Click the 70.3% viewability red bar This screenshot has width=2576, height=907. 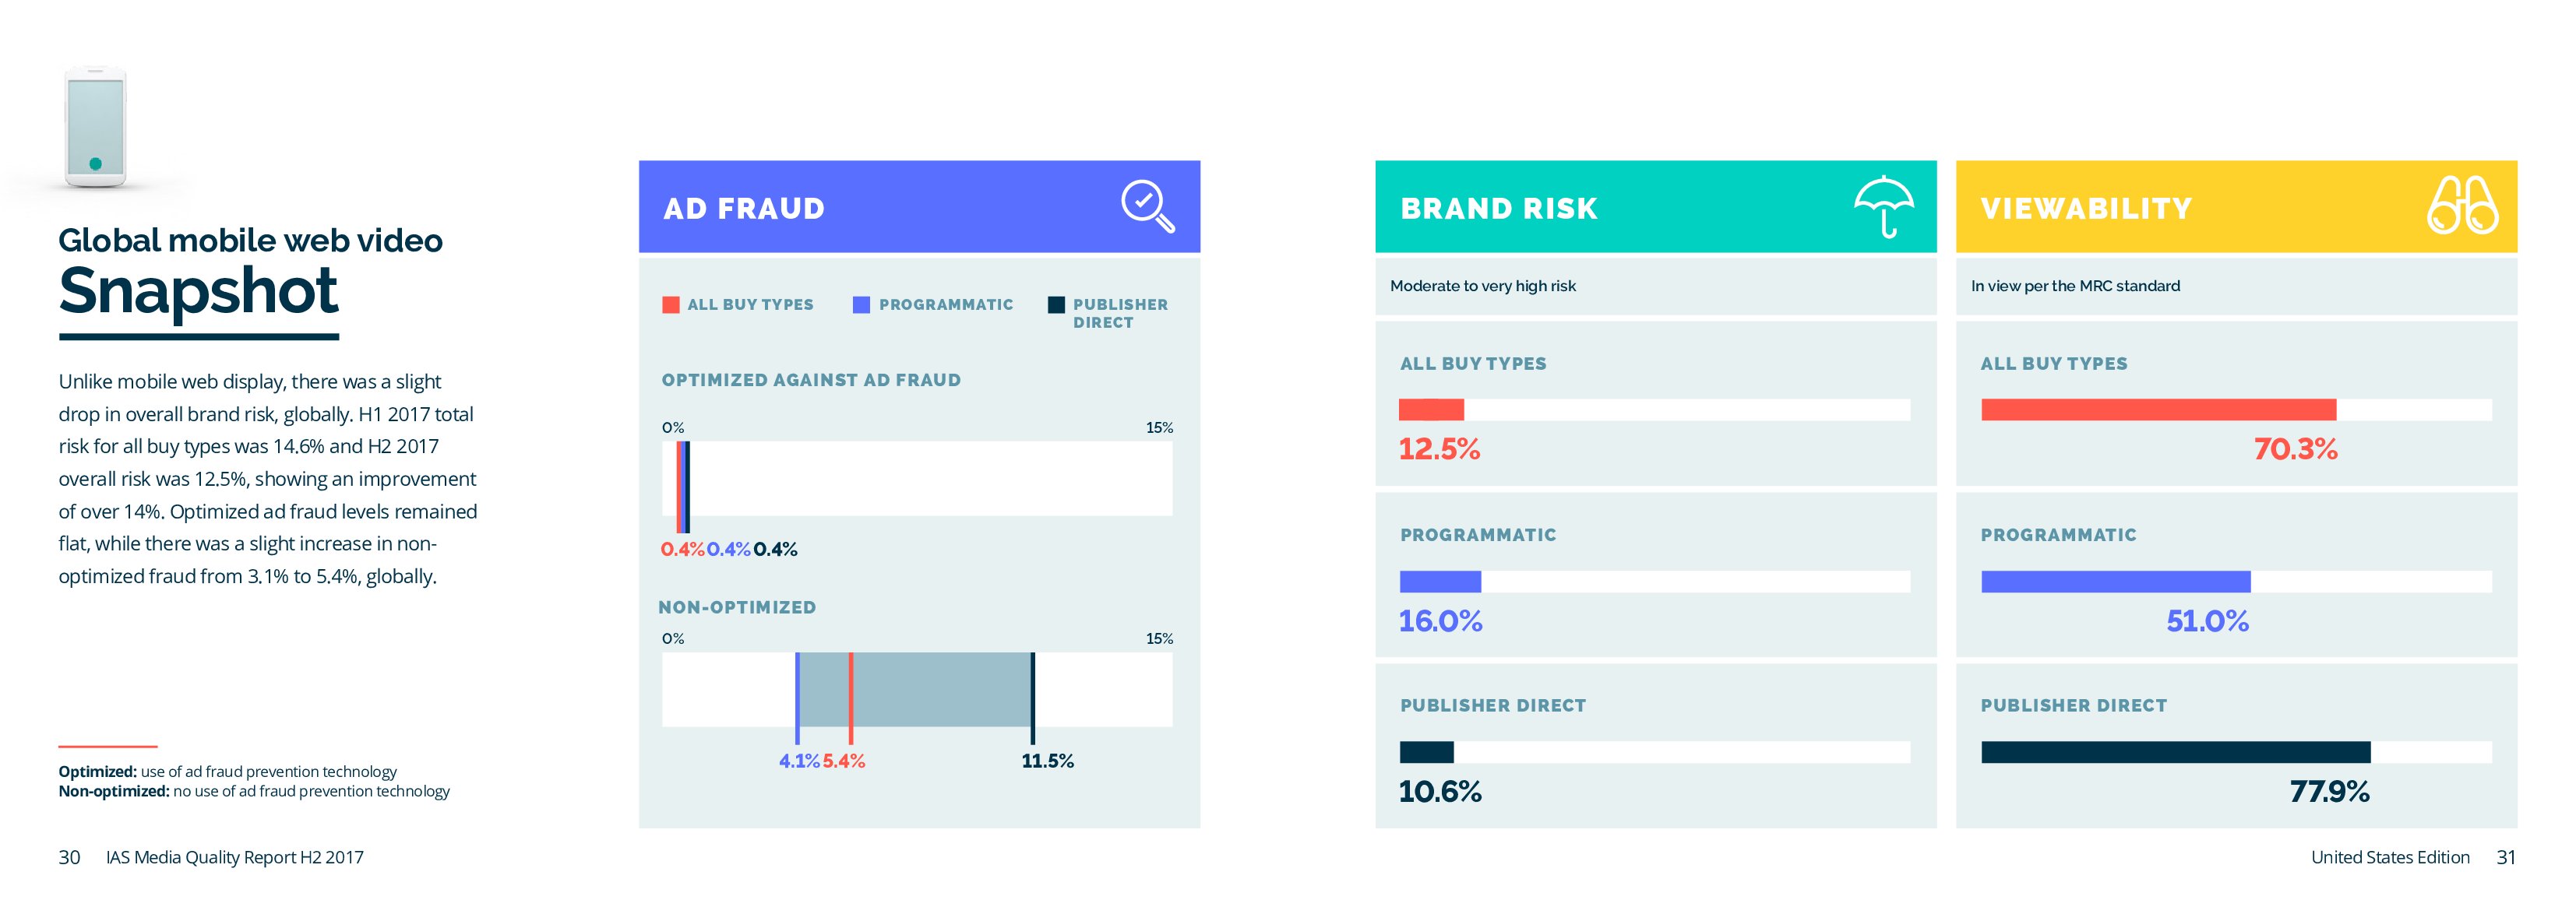pos(2158,410)
